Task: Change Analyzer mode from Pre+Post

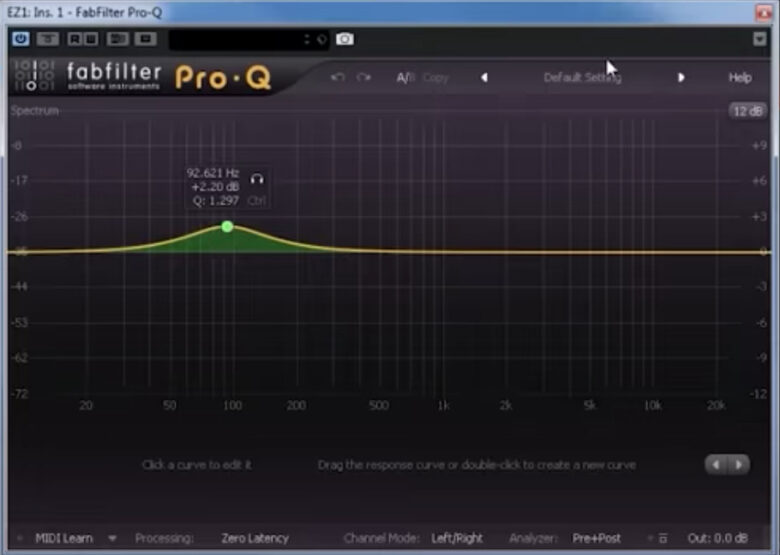Action: (x=596, y=538)
